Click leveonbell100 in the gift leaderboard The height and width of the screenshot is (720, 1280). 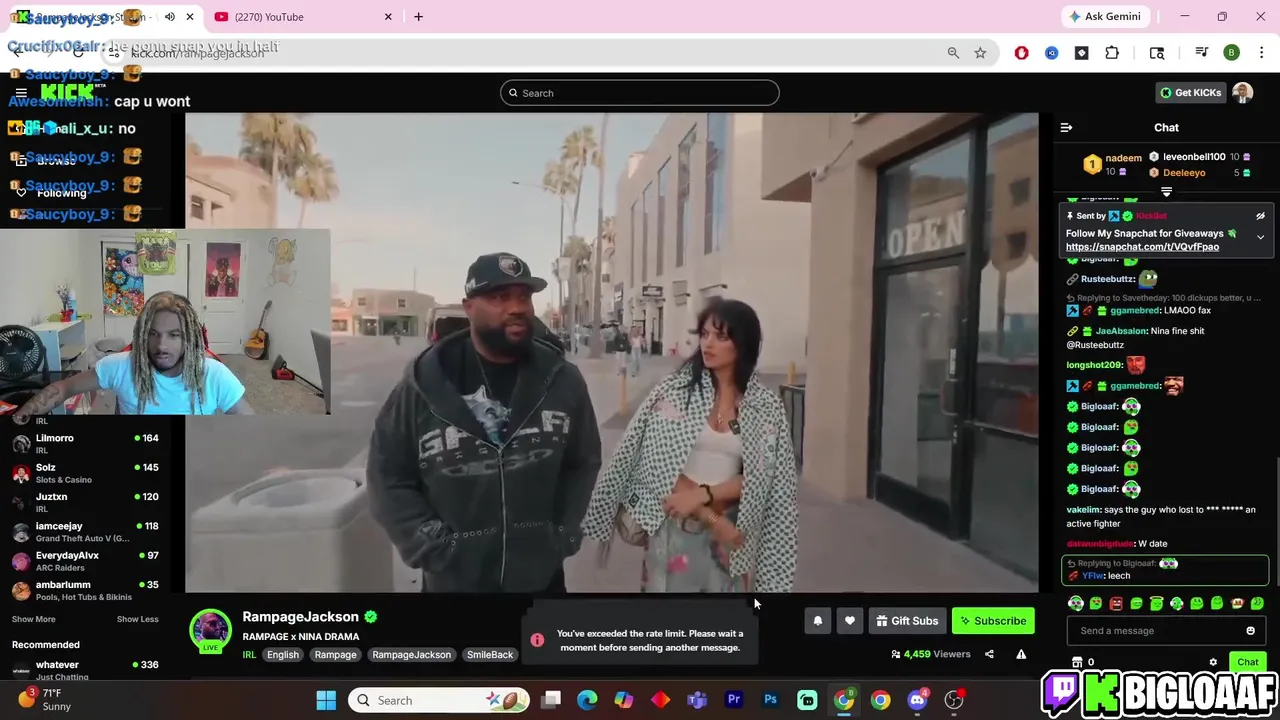pyautogui.click(x=1194, y=157)
